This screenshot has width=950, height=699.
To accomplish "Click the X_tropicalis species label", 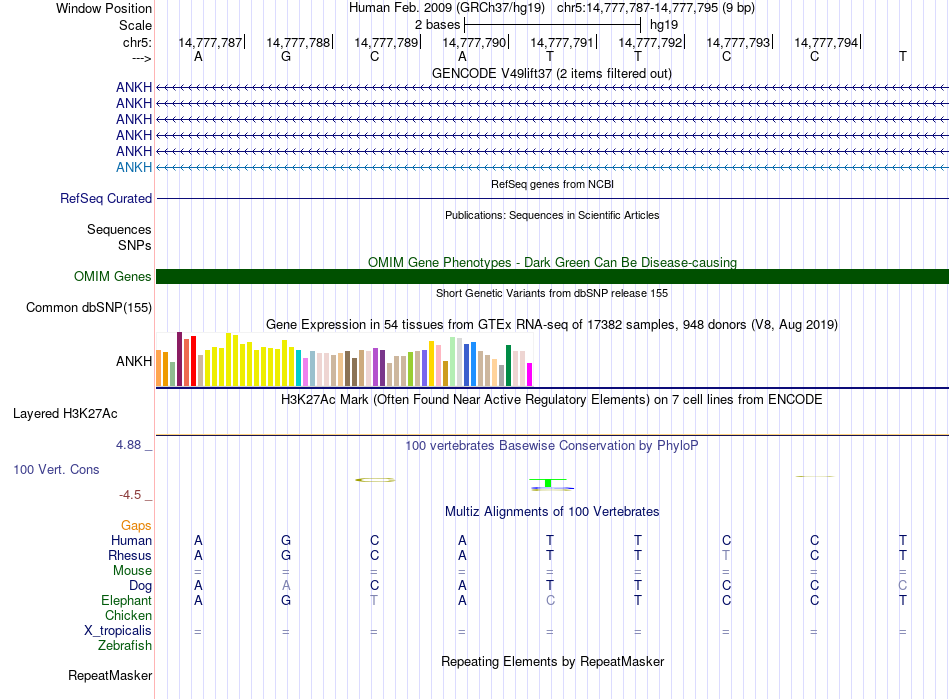I will [118, 631].
